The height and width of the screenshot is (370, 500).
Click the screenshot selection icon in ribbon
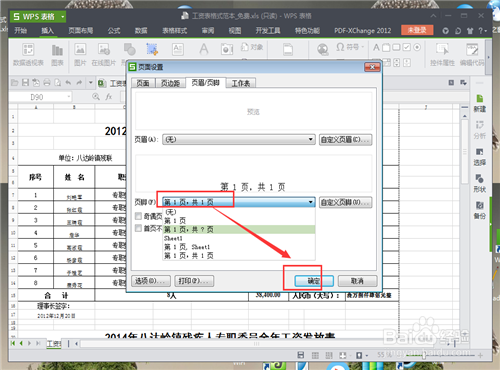click(x=152, y=50)
